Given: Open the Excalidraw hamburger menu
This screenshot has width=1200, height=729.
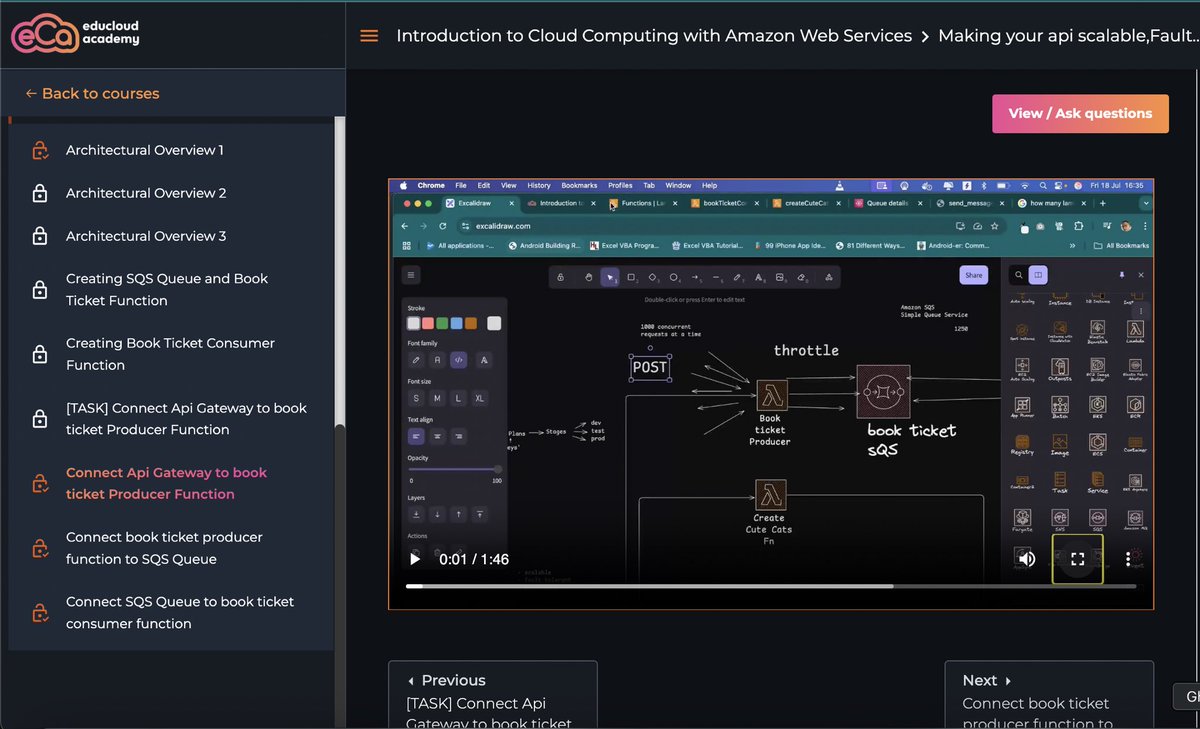Looking at the screenshot, I should [410, 274].
